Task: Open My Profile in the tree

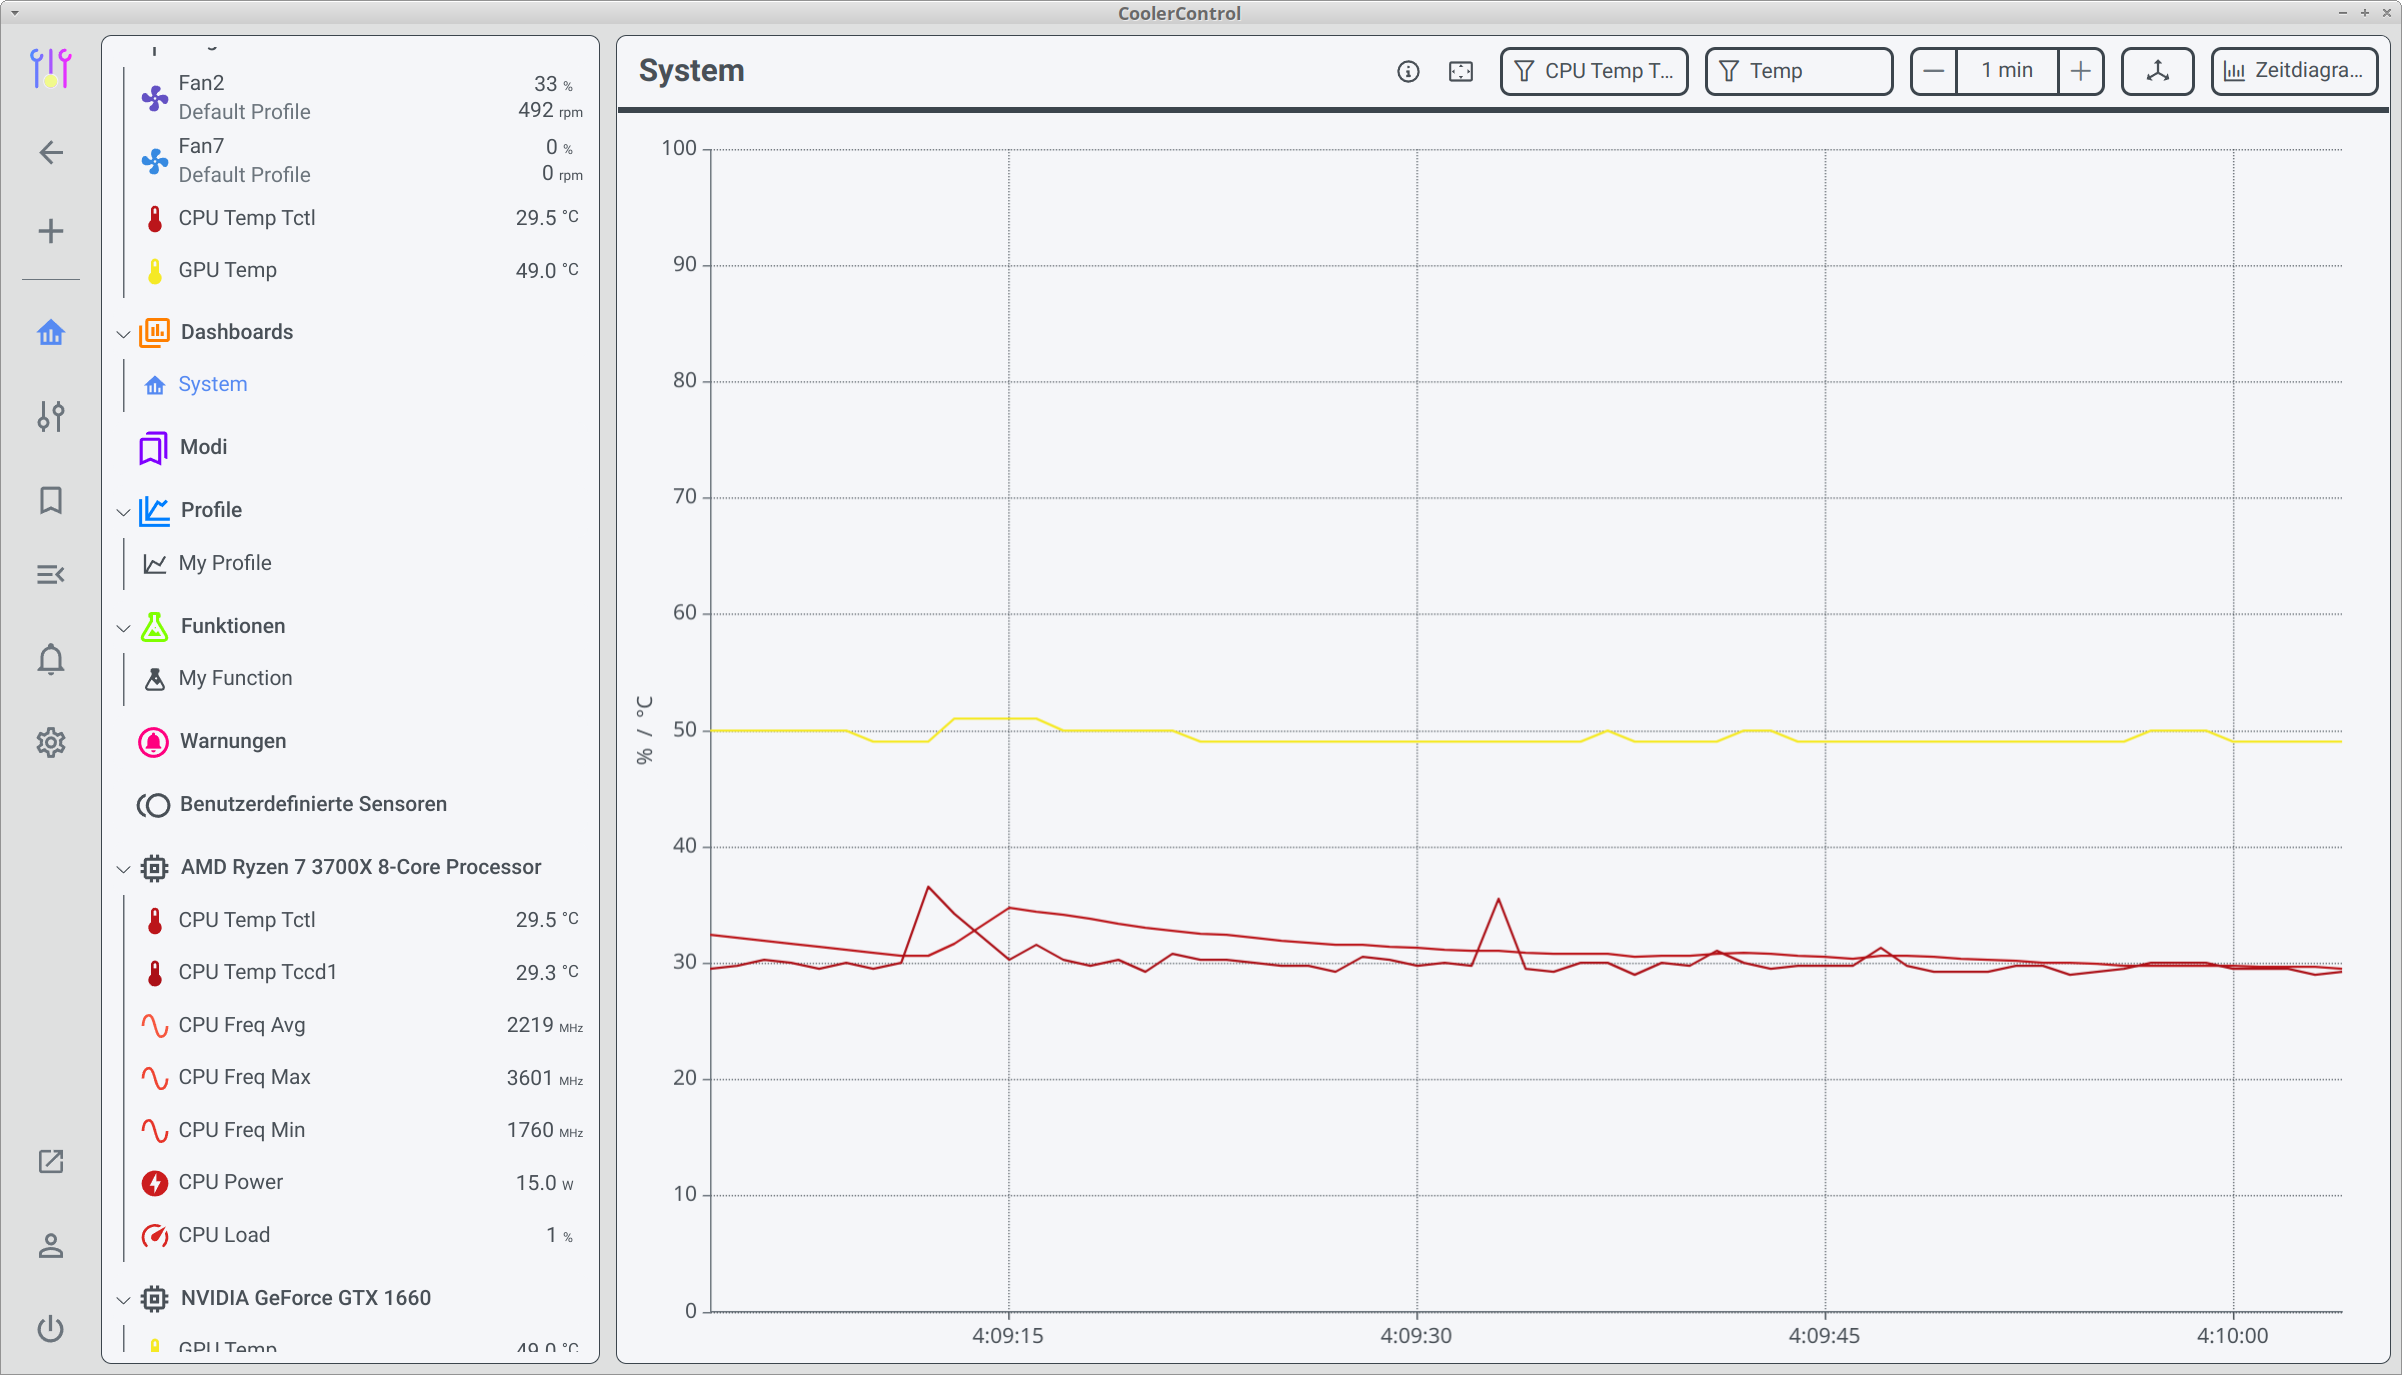Action: click(x=224, y=563)
